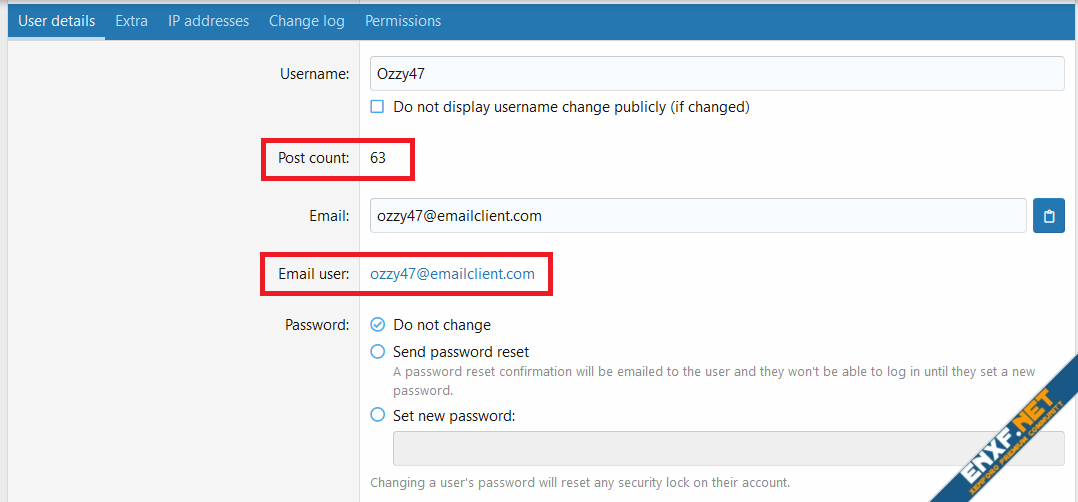Open the Extra tab
The image size is (1078, 502).
[131, 21]
